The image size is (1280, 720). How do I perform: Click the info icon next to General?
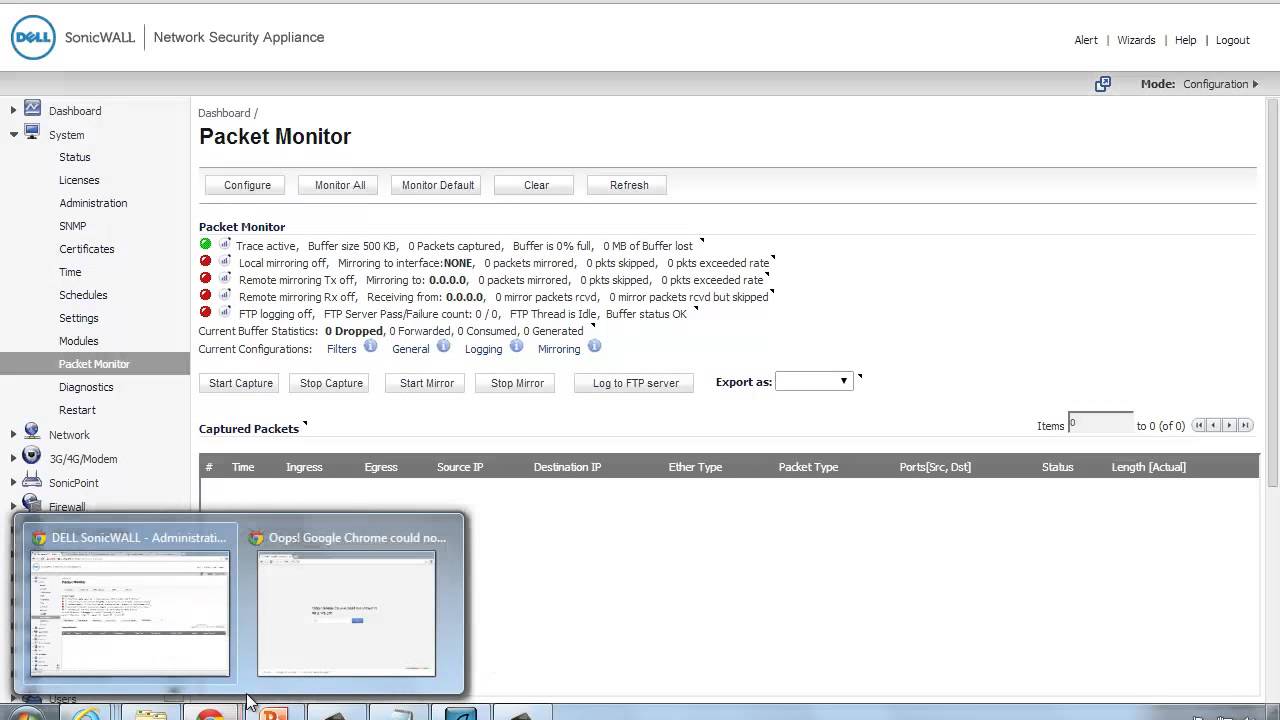443,346
